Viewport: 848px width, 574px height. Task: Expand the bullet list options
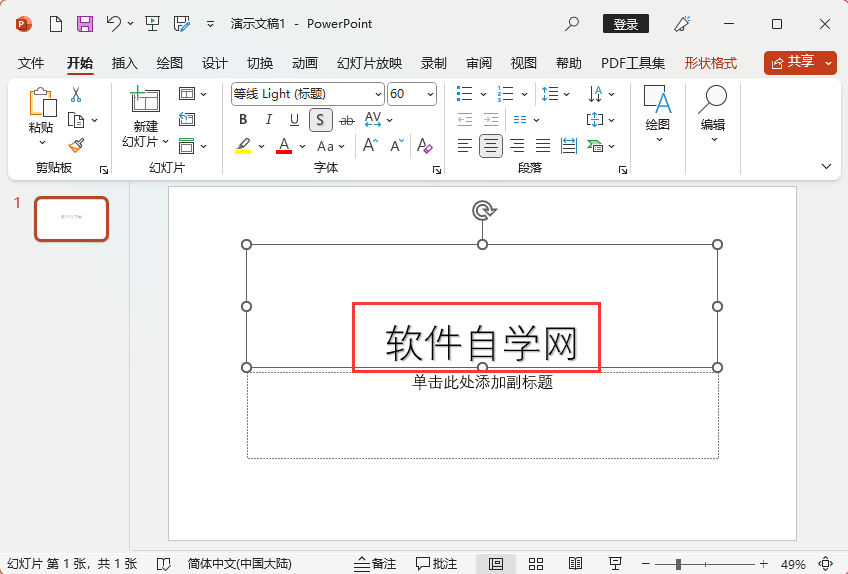pos(483,94)
